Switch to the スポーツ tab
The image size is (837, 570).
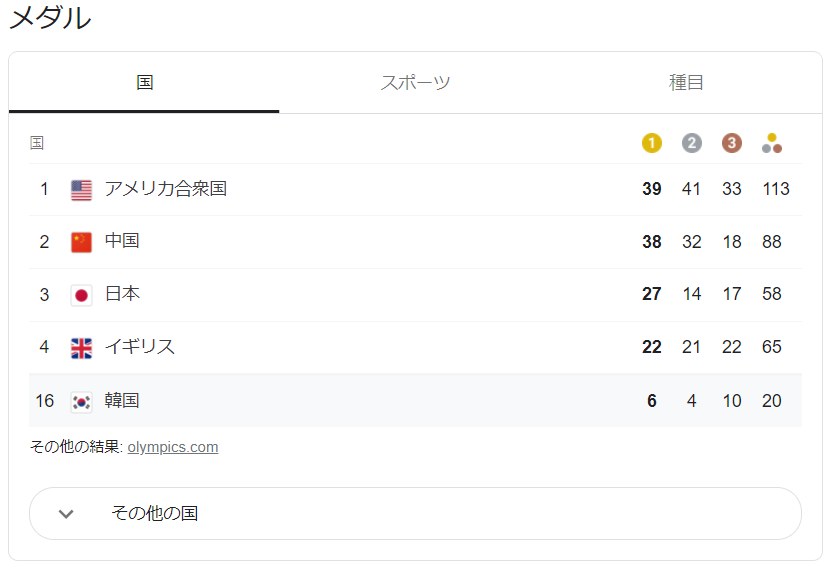415,83
